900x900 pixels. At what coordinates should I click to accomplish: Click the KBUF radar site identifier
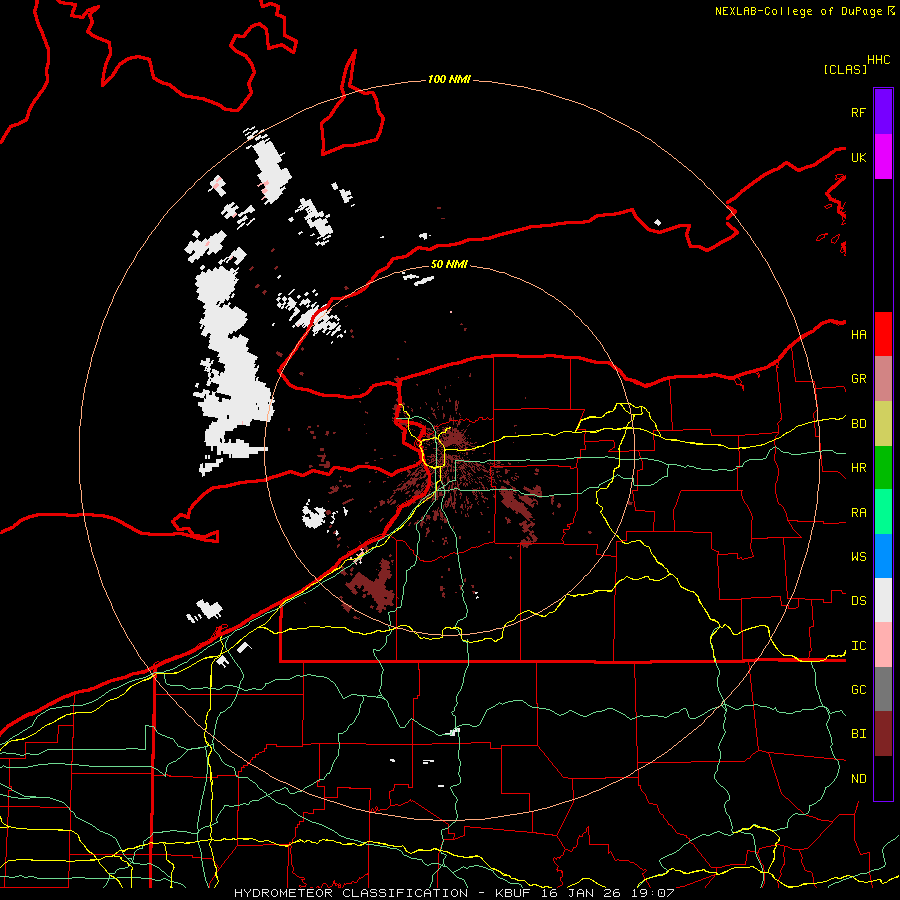coord(513,893)
